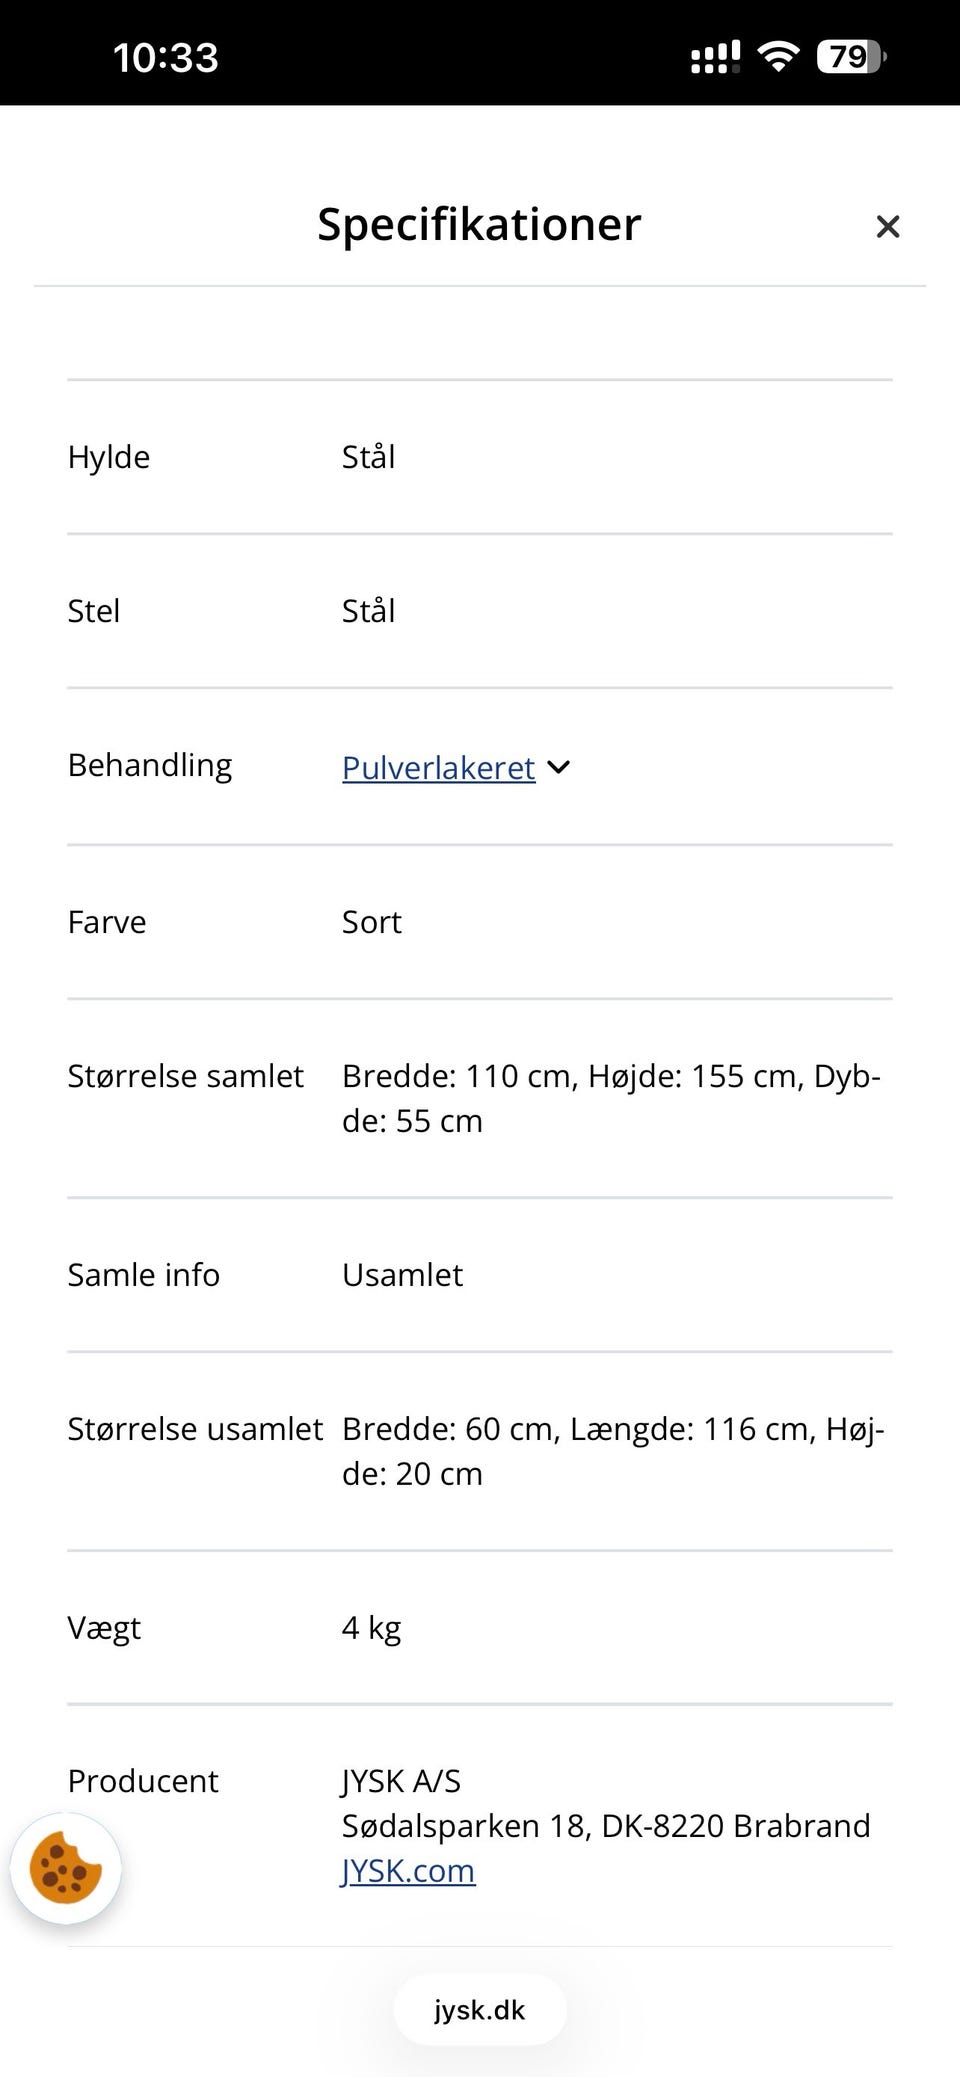
Task: Select the Størrelse samlet dimensions text
Action: coord(610,1098)
